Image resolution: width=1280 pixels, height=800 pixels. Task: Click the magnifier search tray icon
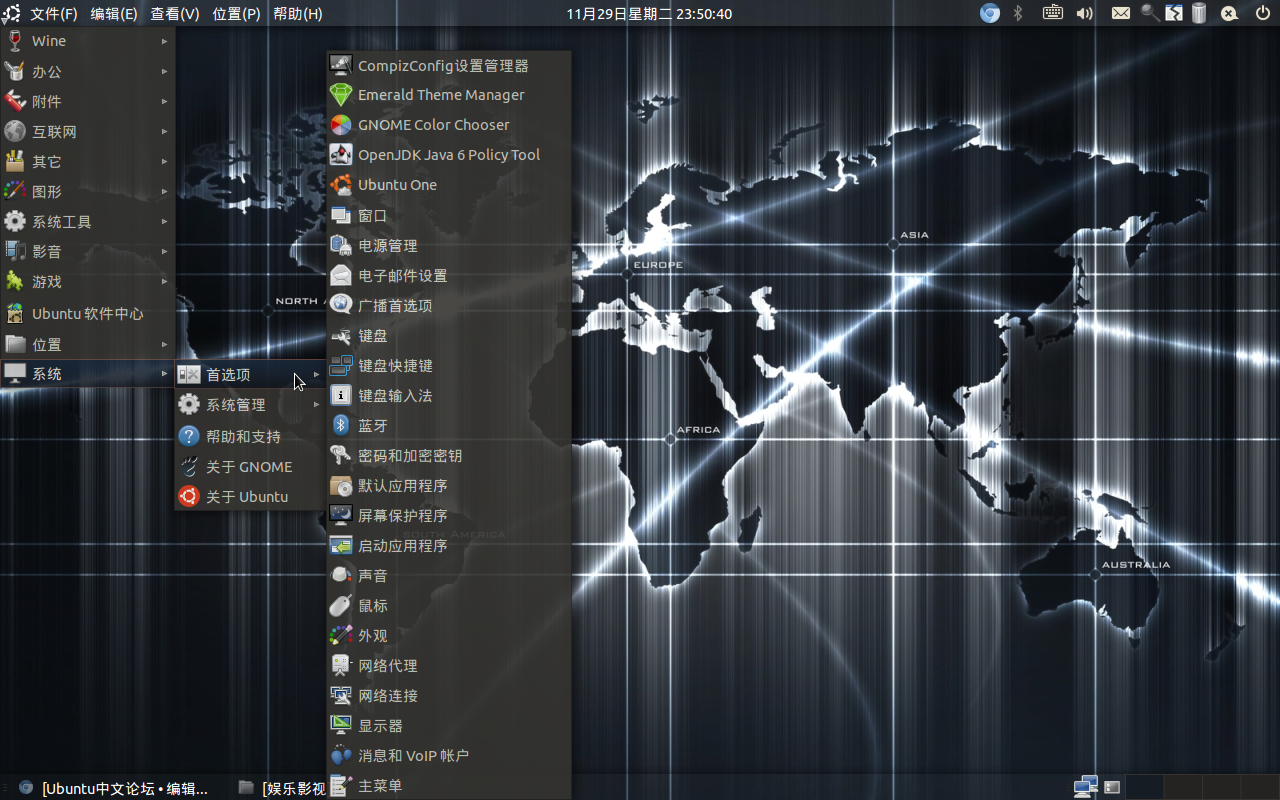click(1150, 13)
